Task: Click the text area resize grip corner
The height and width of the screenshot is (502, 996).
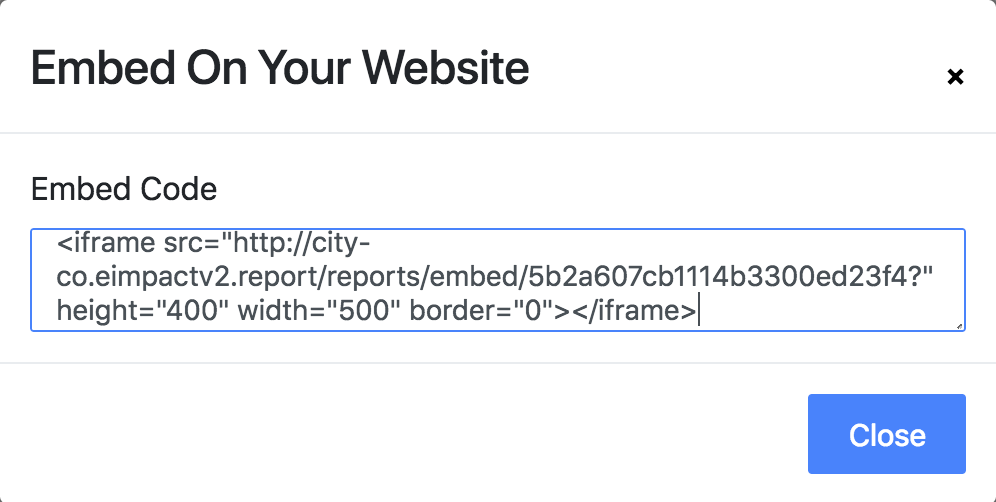Action: (959, 326)
